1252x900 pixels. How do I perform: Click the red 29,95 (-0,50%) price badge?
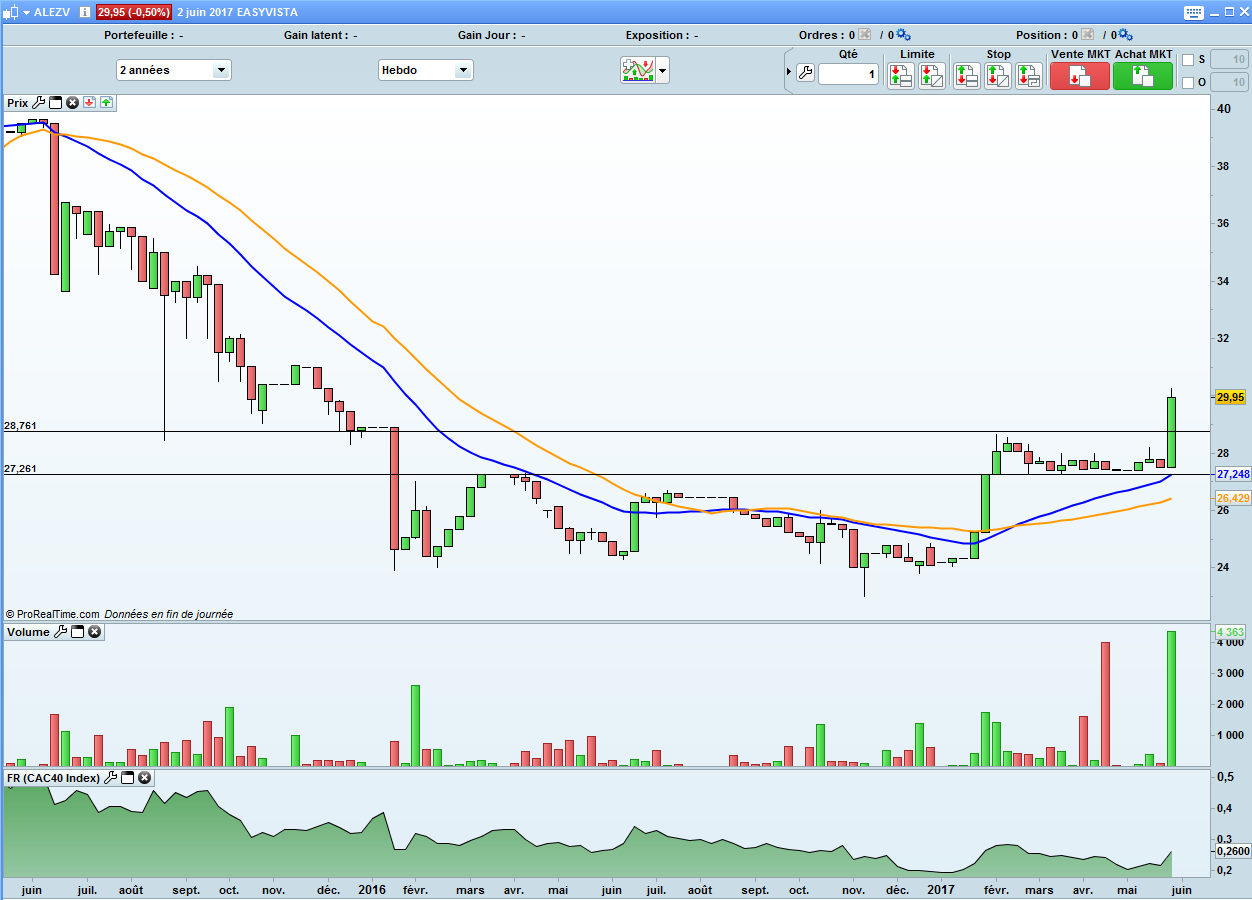134,12
